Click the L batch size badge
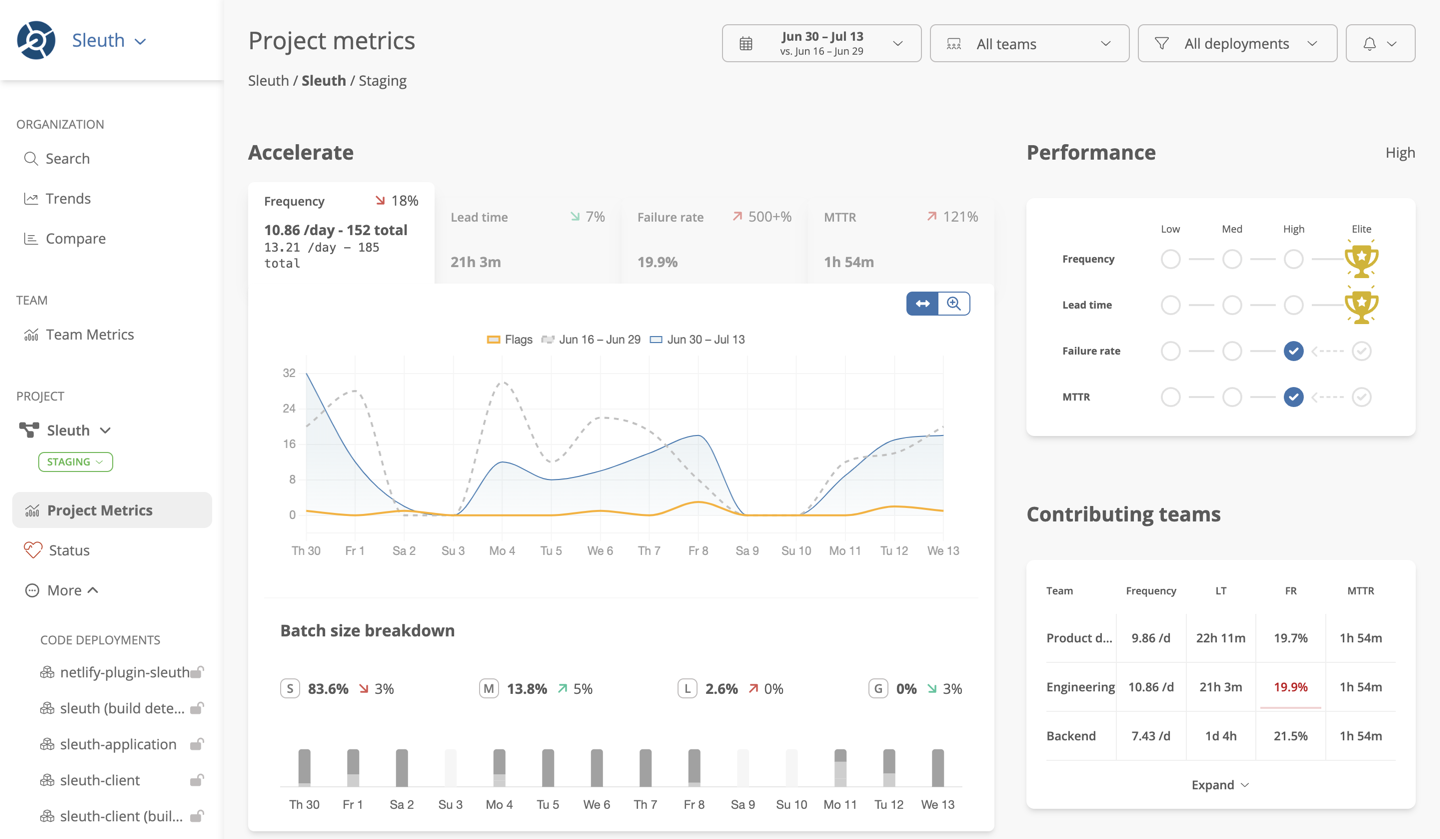This screenshot has height=839, width=1440. pos(687,689)
